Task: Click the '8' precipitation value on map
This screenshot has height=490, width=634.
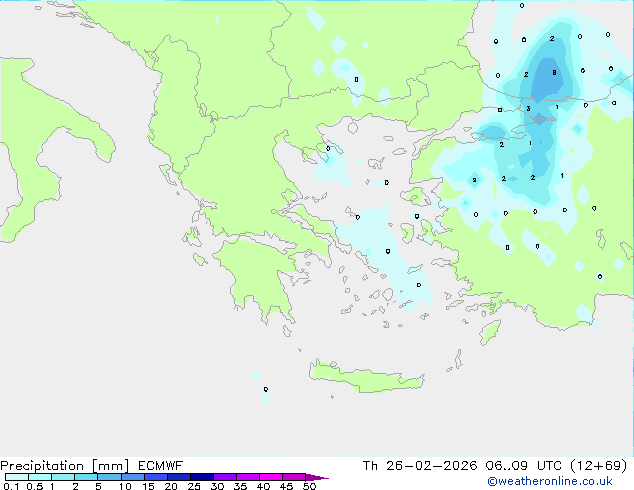Action: tap(554, 73)
